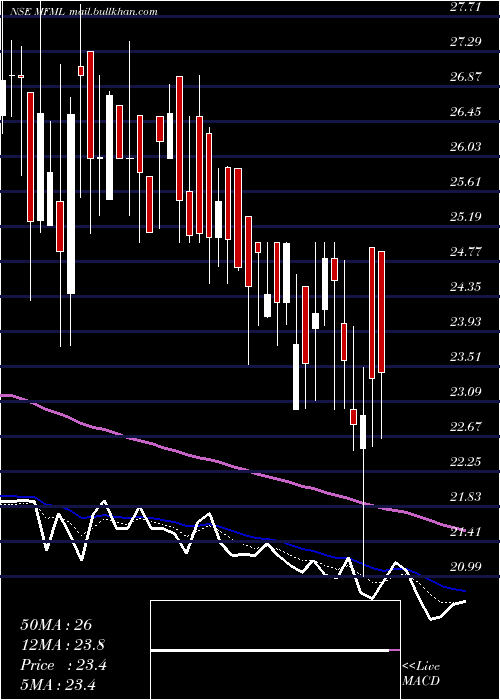Click the 24.35 price axis label

(x=466, y=286)
